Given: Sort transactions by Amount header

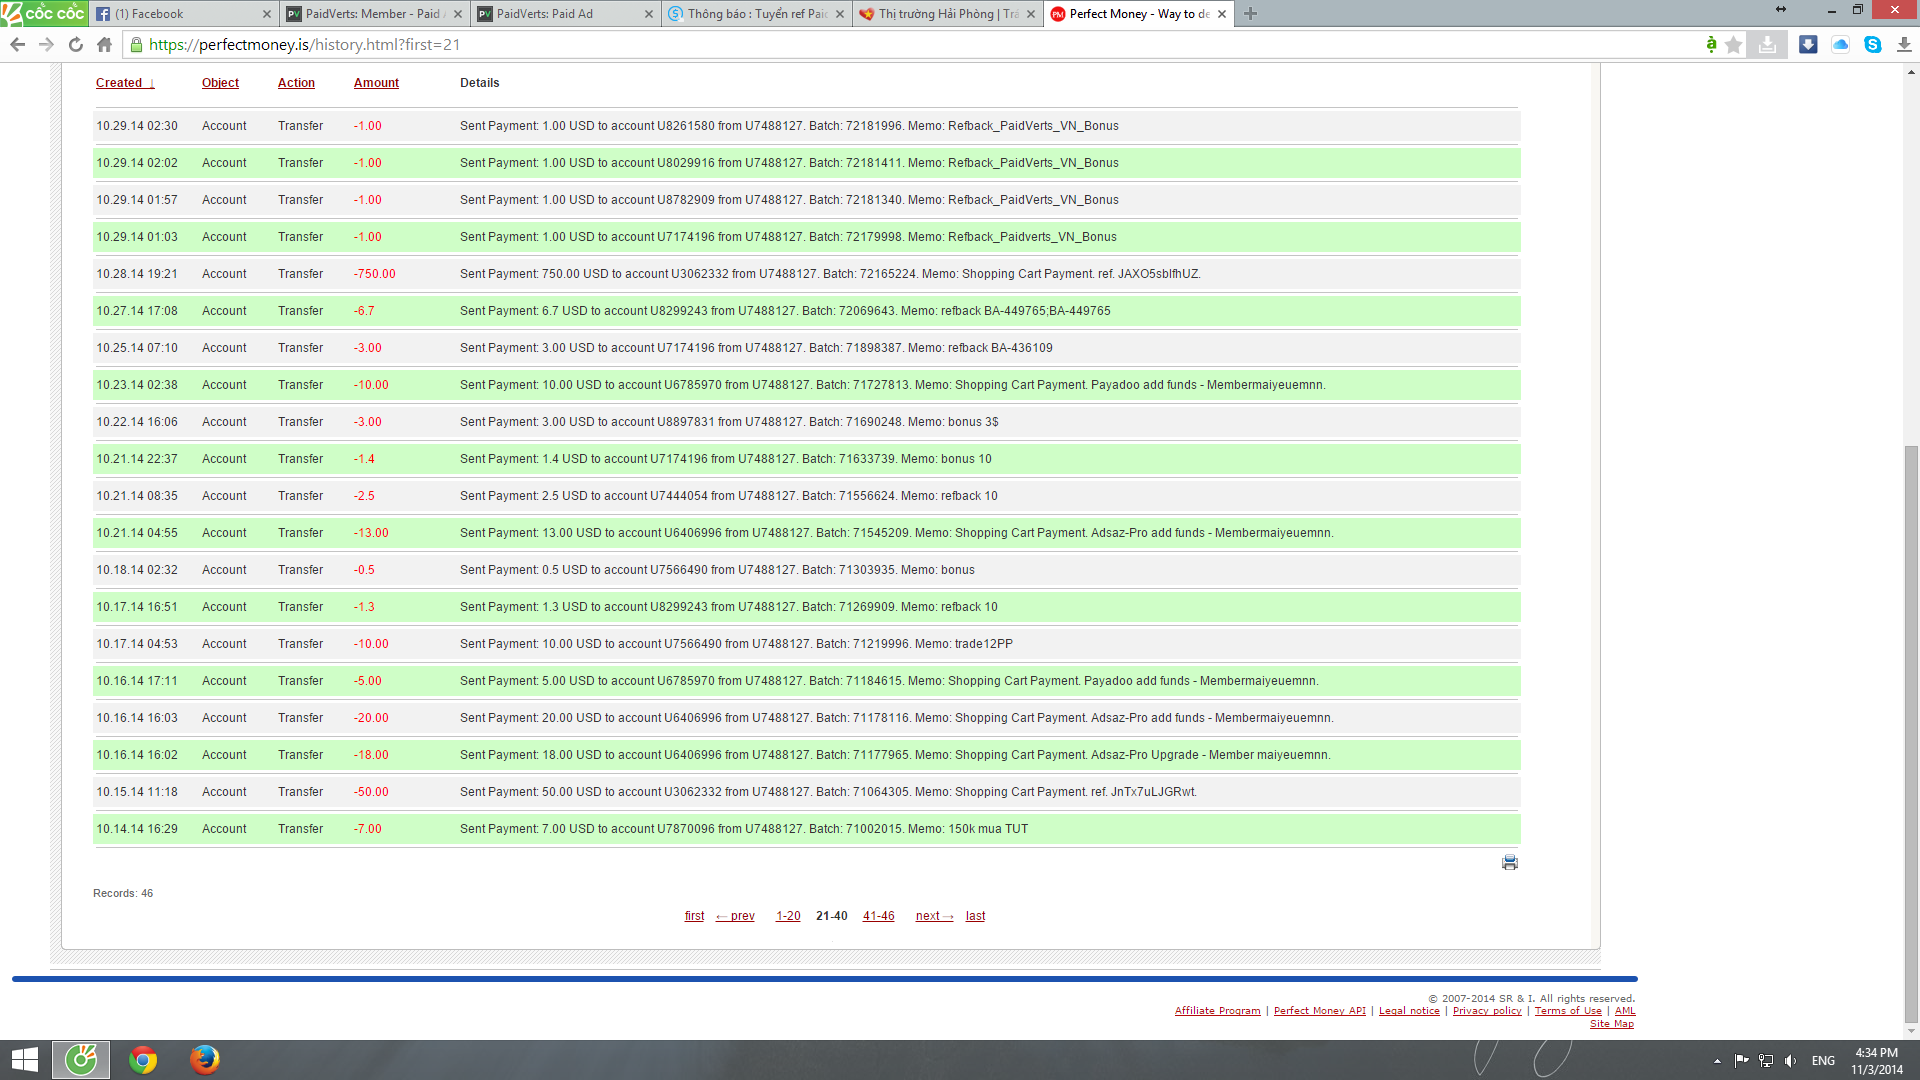Looking at the screenshot, I should (x=376, y=83).
